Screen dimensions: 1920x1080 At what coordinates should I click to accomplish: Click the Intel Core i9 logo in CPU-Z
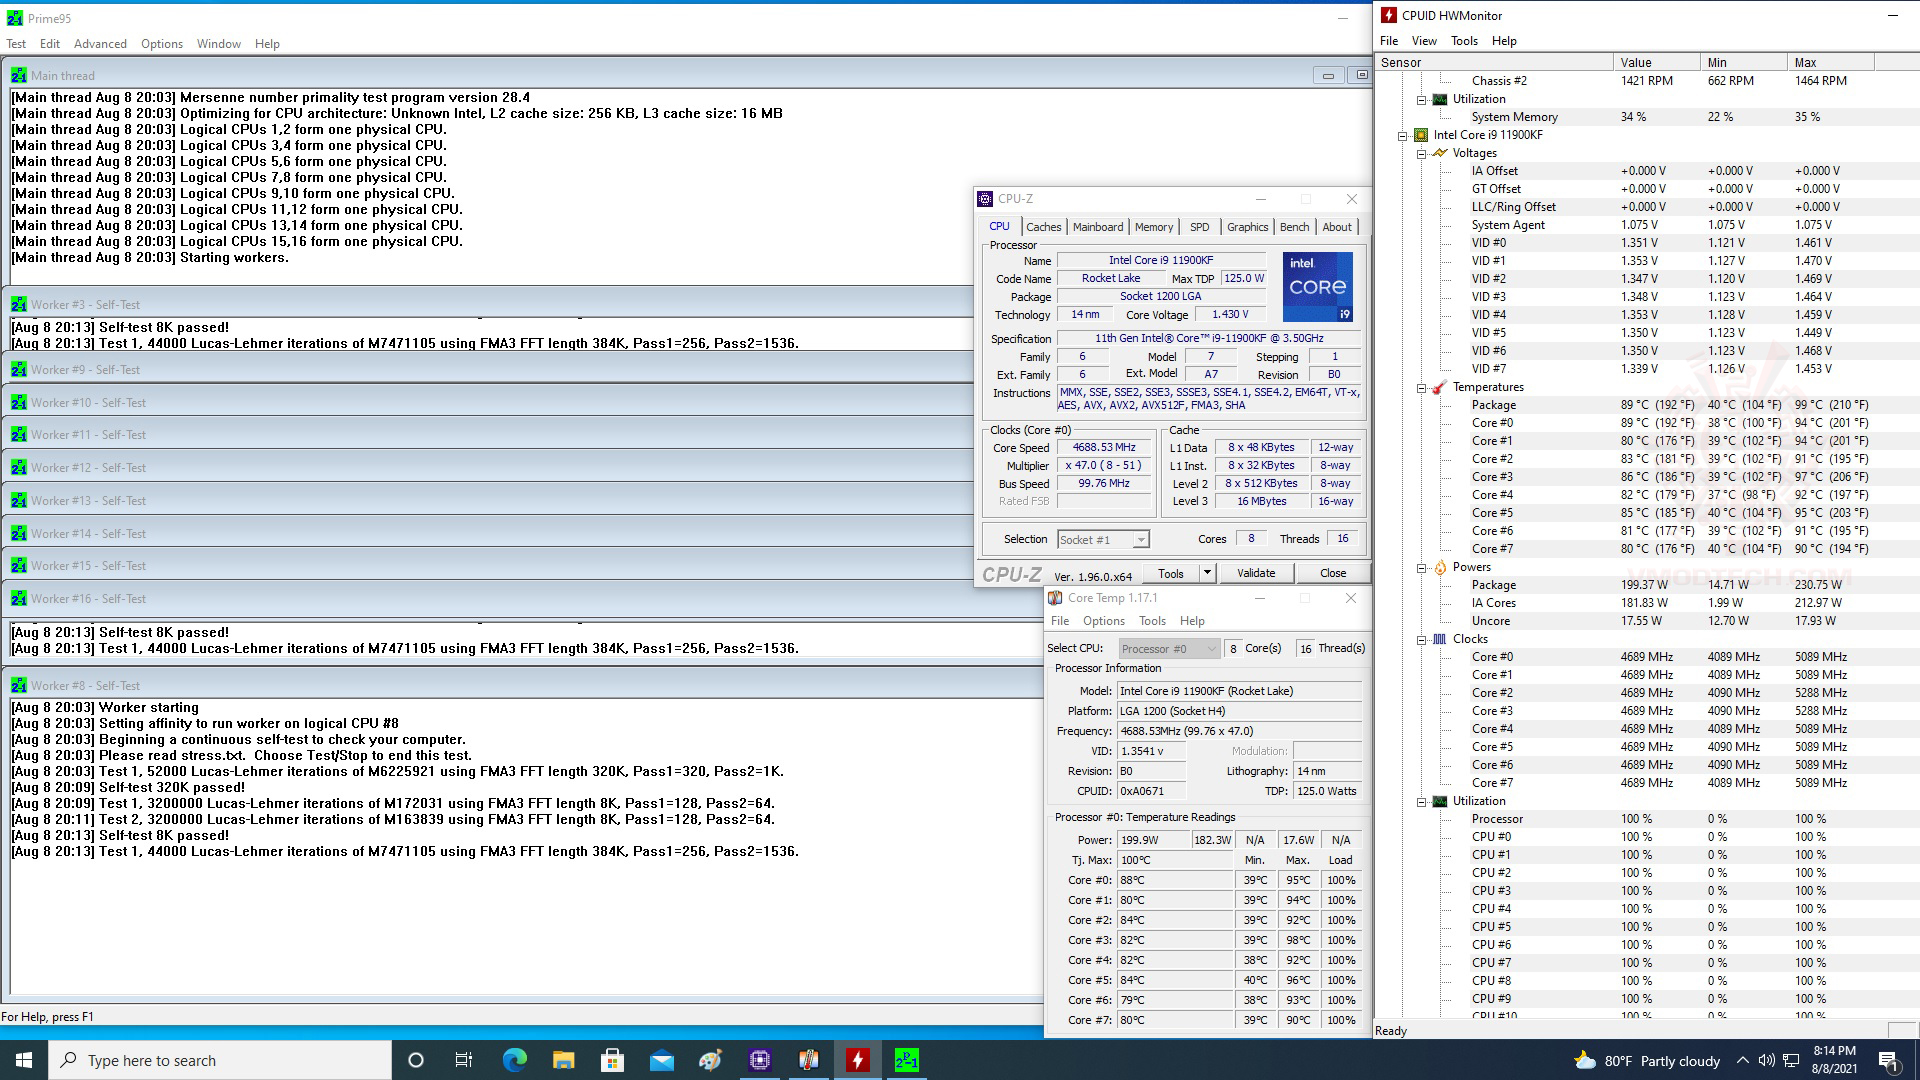1317,287
